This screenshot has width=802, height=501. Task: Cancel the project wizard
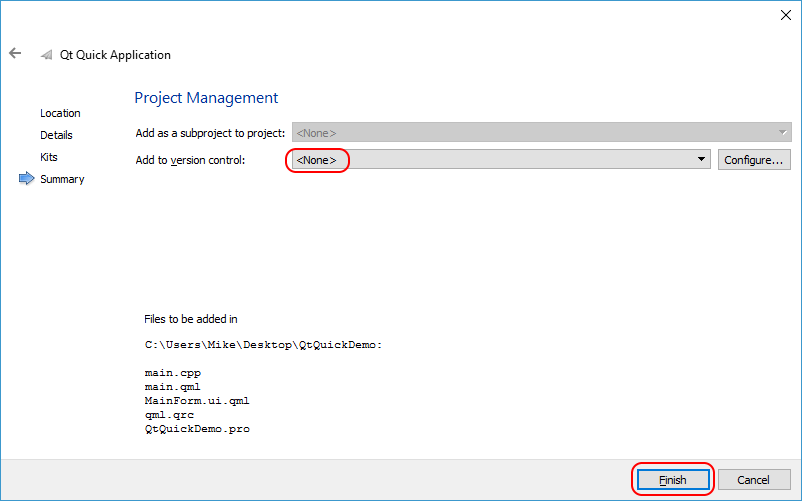(x=754, y=480)
